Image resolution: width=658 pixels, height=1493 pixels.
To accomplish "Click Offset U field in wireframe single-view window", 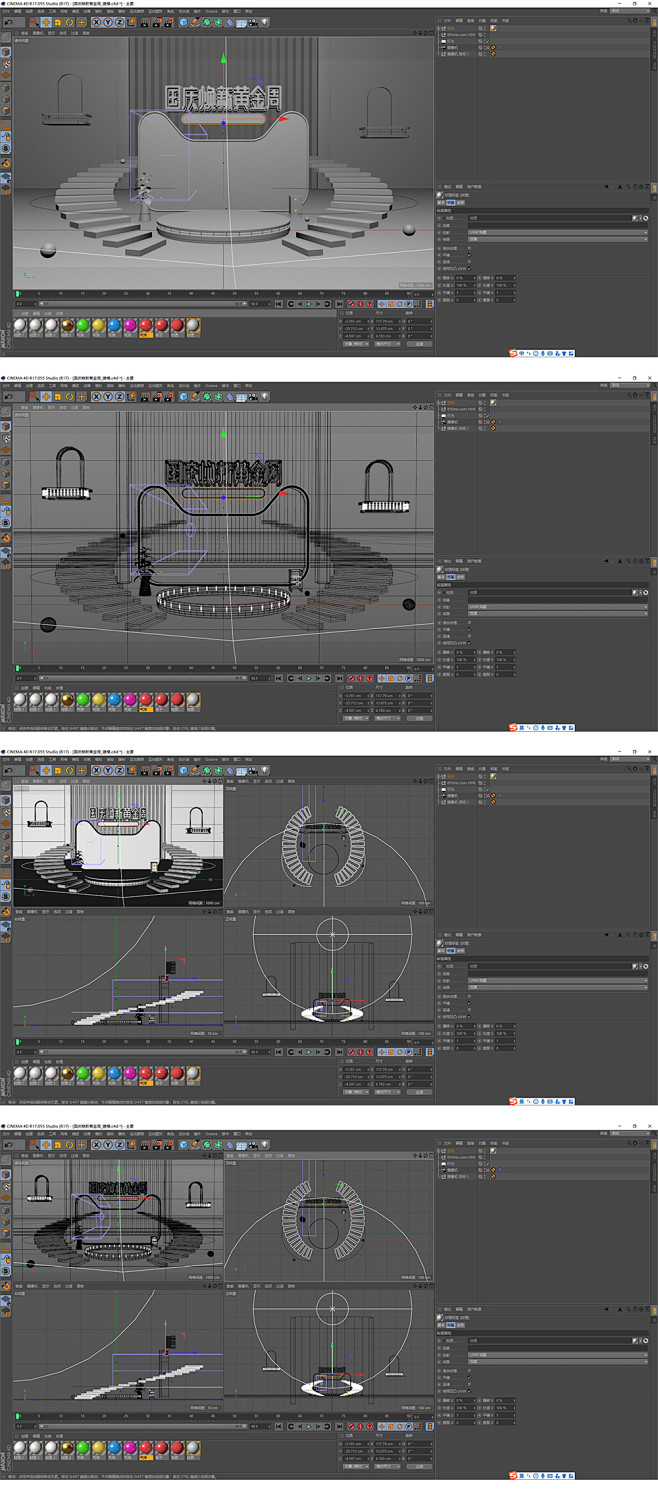I will click(465, 653).
